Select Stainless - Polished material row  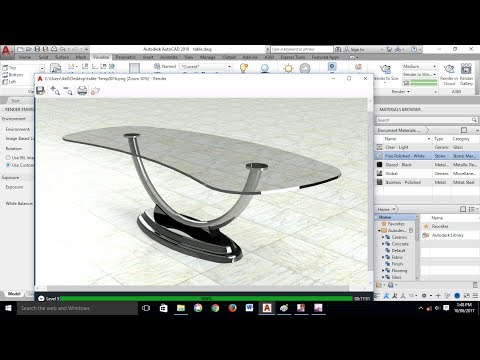(427, 182)
